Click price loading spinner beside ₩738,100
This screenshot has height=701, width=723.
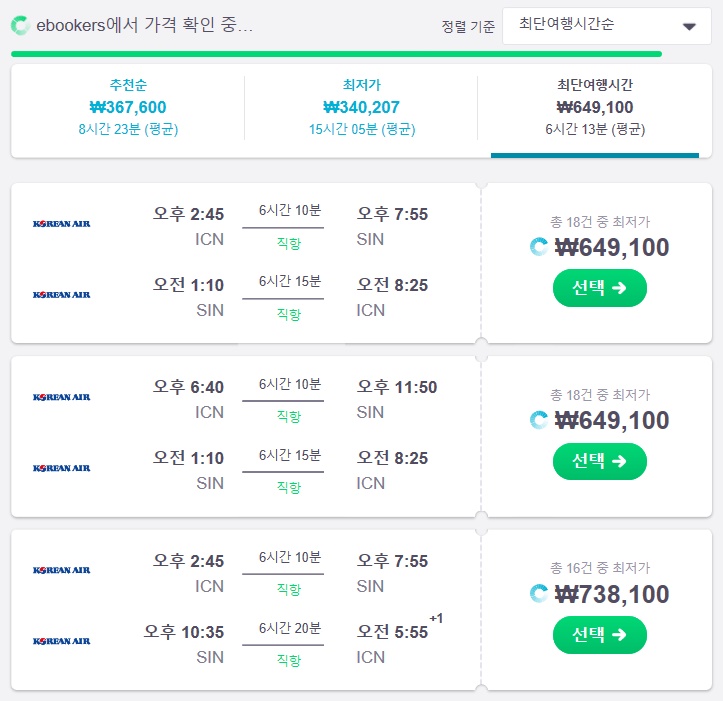pos(539,594)
